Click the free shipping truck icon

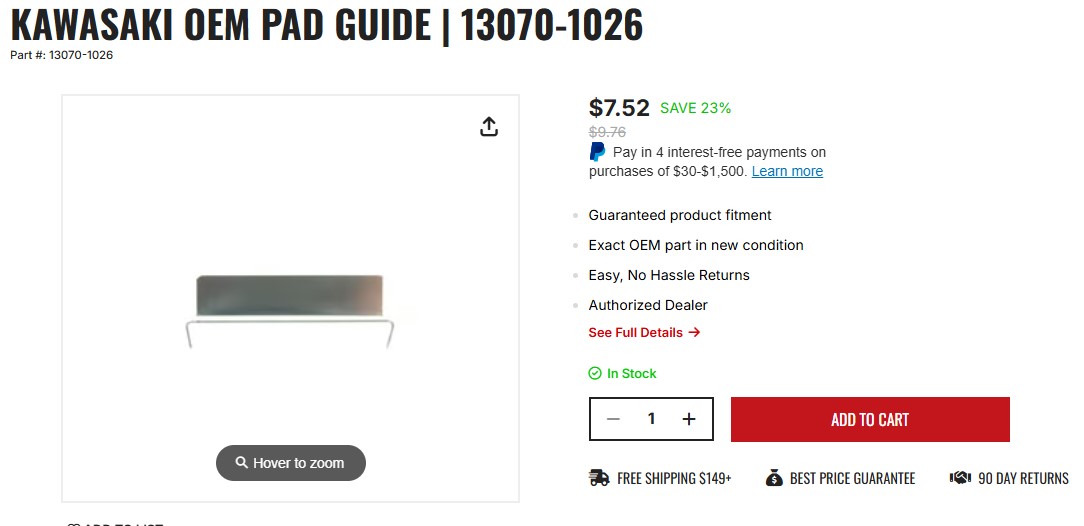(x=599, y=478)
